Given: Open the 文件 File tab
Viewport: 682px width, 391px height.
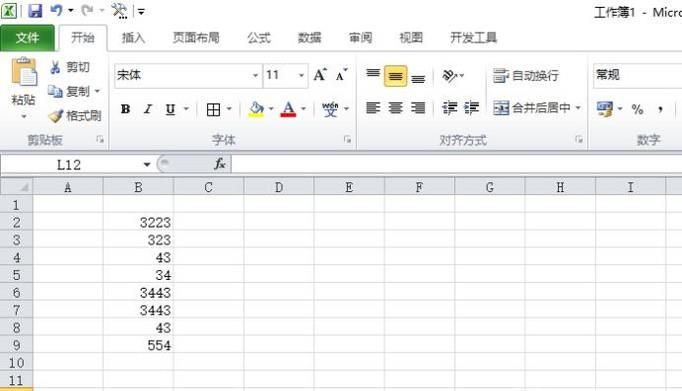Looking at the screenshot, I should click(x=27, y=38).
